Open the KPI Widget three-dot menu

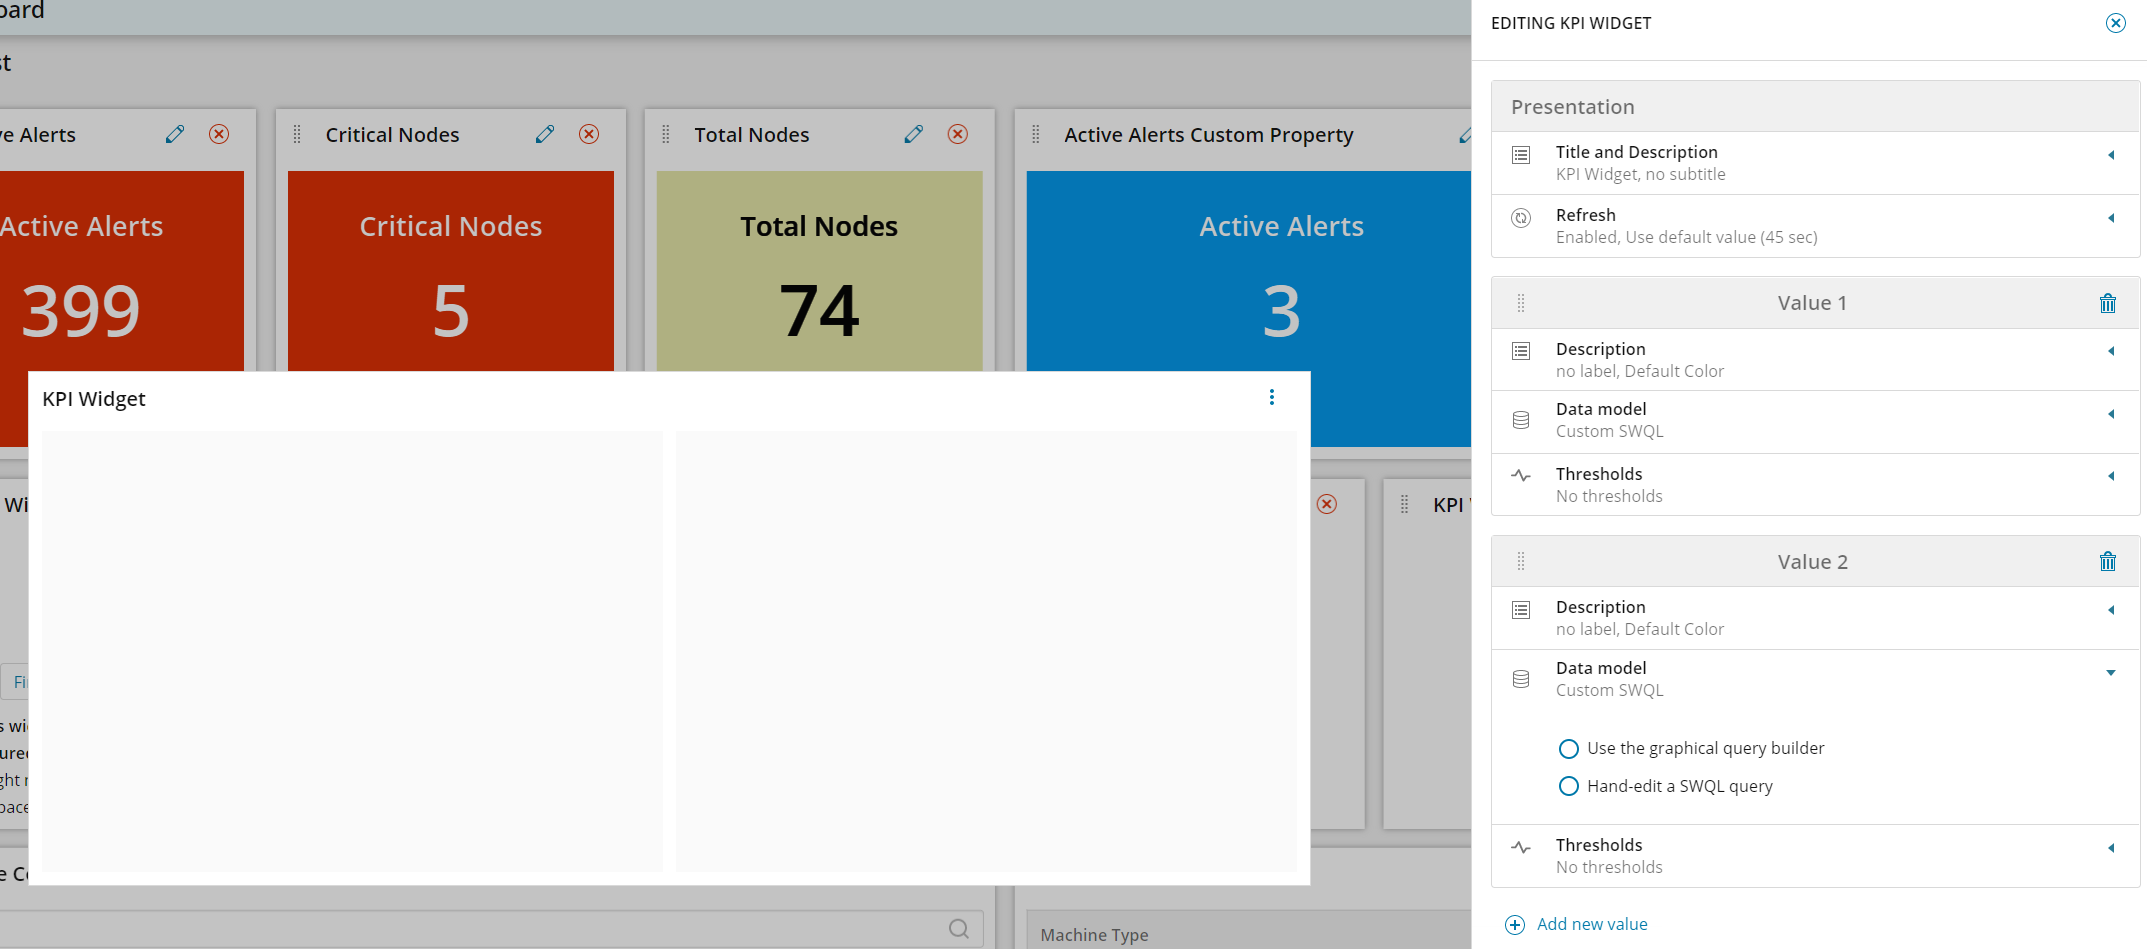[1272, 397]
